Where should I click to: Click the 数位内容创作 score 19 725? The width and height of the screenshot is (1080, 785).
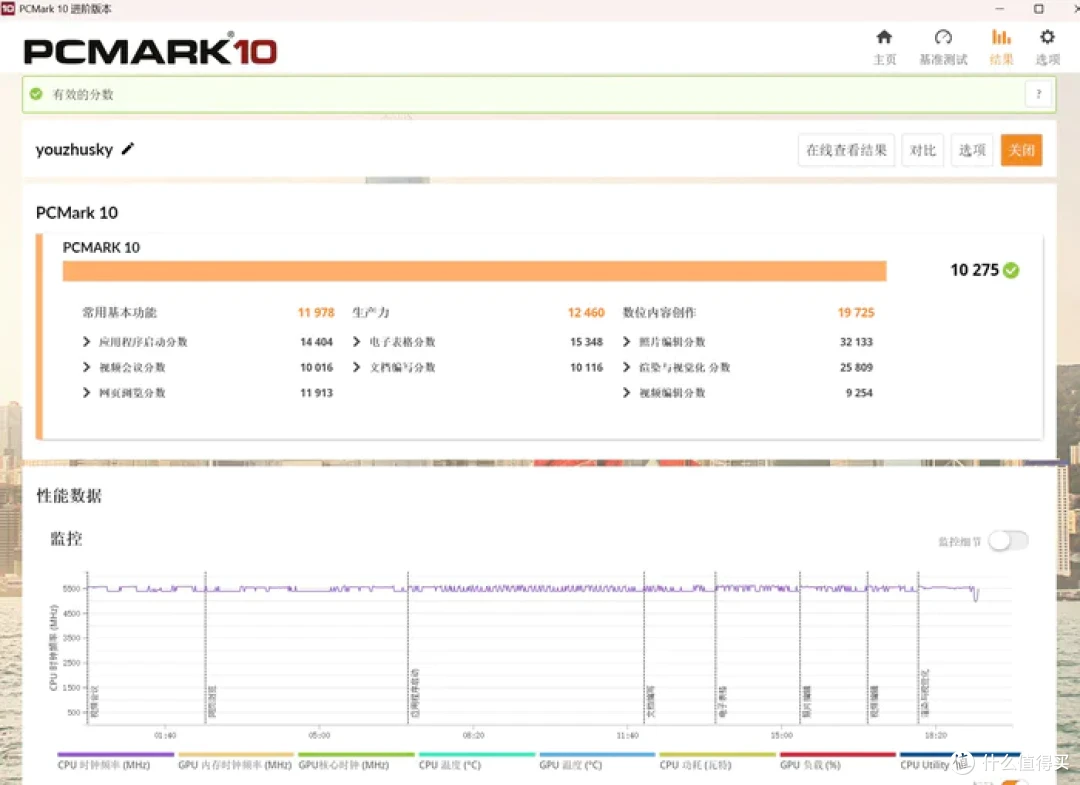856,313
